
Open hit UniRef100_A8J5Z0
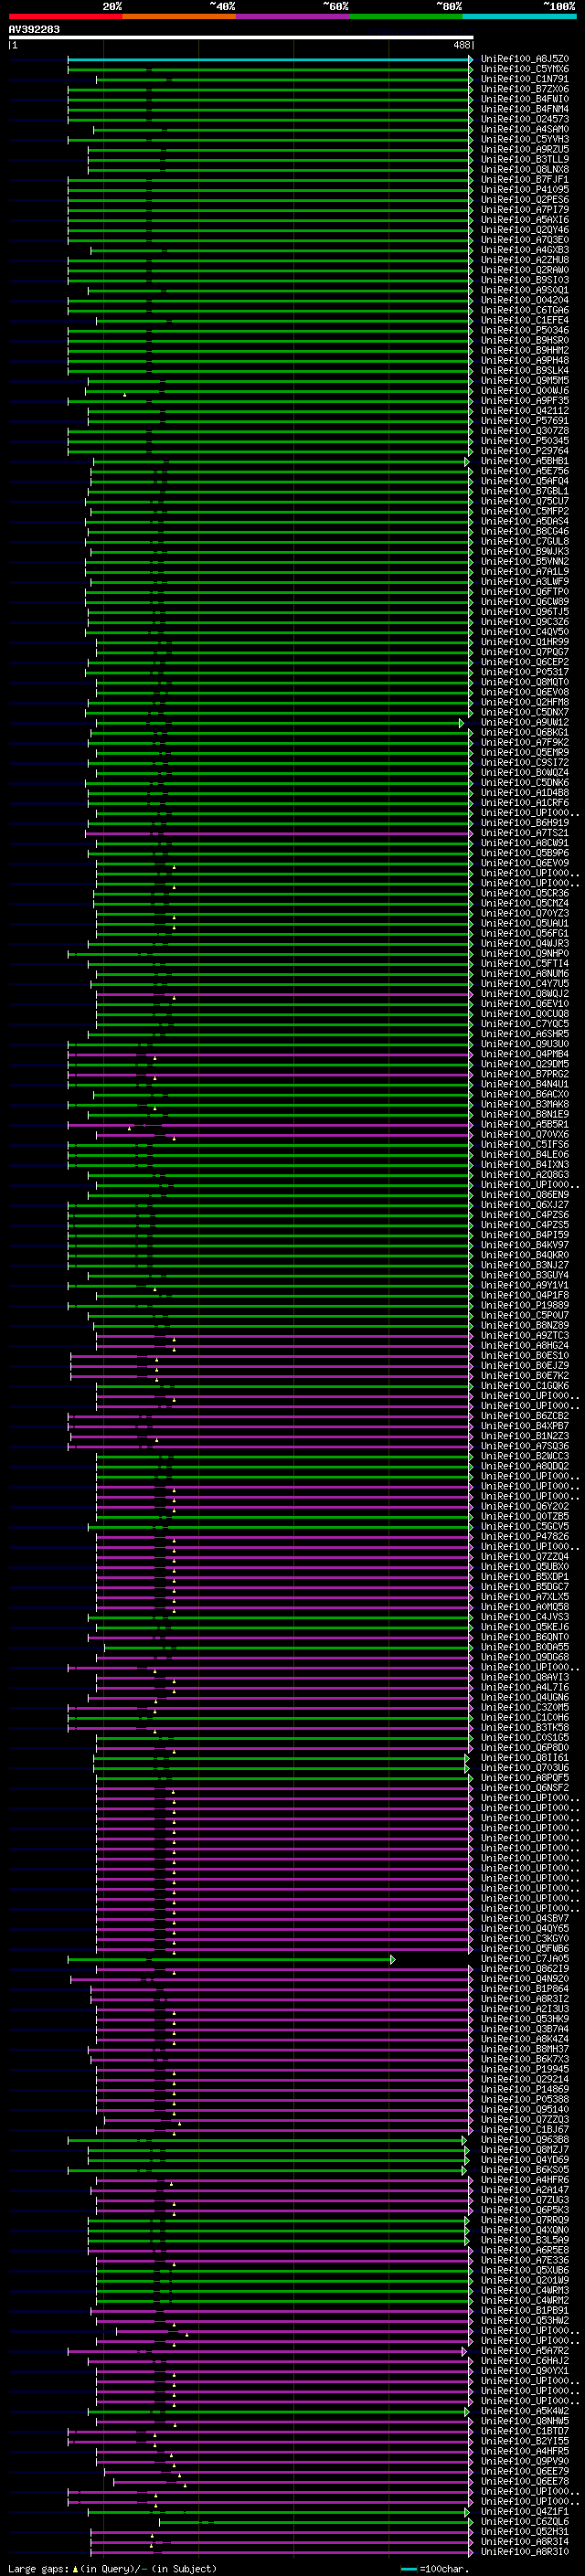point(524,59)
